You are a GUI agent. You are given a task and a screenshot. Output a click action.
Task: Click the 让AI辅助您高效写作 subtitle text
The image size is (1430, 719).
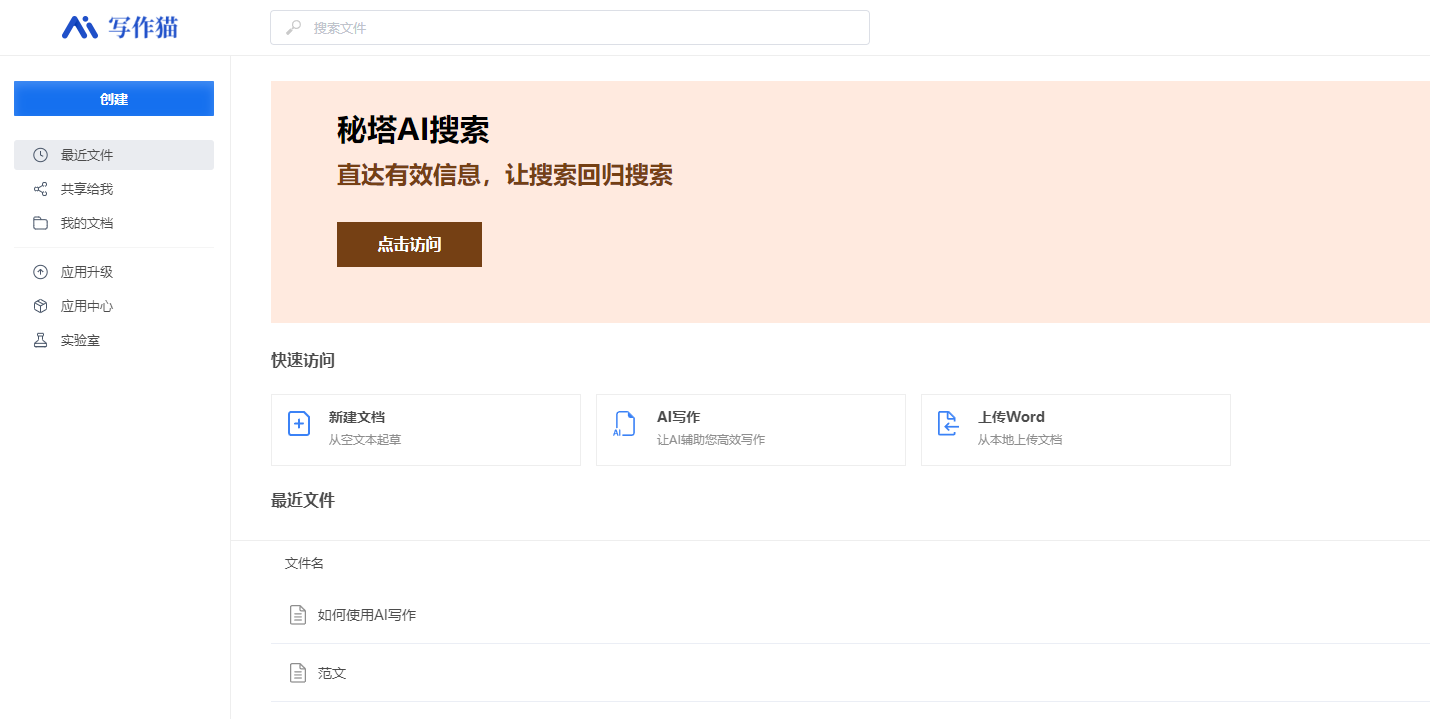[x=711, y=440]
